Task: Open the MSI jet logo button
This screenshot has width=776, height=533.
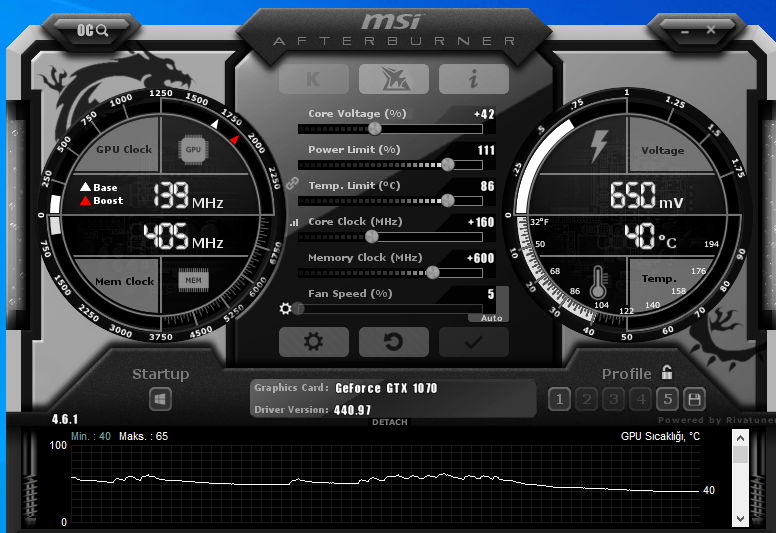Action: [394, 79]
